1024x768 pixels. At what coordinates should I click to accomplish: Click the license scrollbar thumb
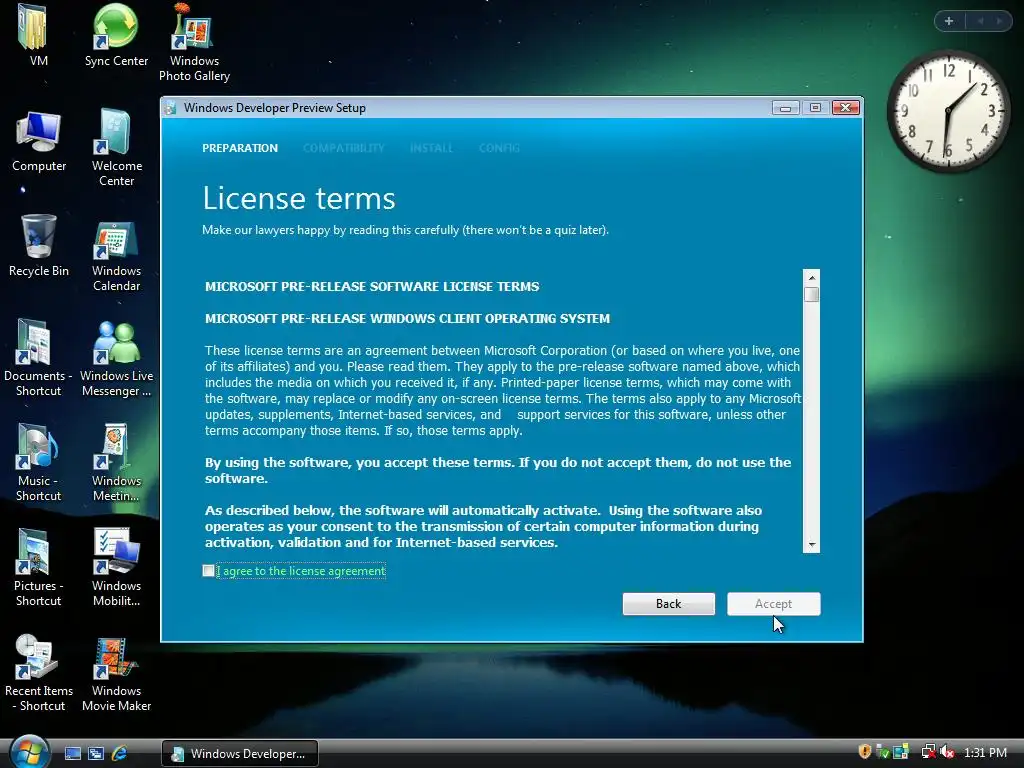(811, 295)
